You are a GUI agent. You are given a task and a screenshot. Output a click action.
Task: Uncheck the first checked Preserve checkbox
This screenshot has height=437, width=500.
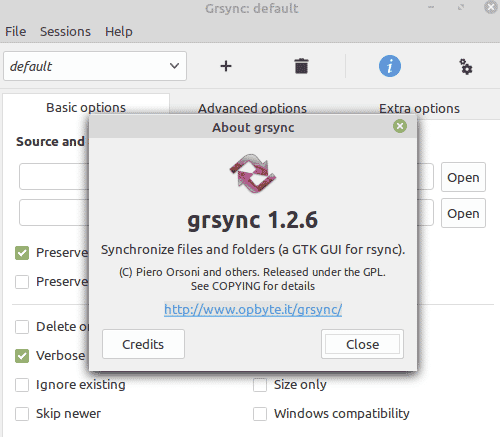click(x=22, y=253)
